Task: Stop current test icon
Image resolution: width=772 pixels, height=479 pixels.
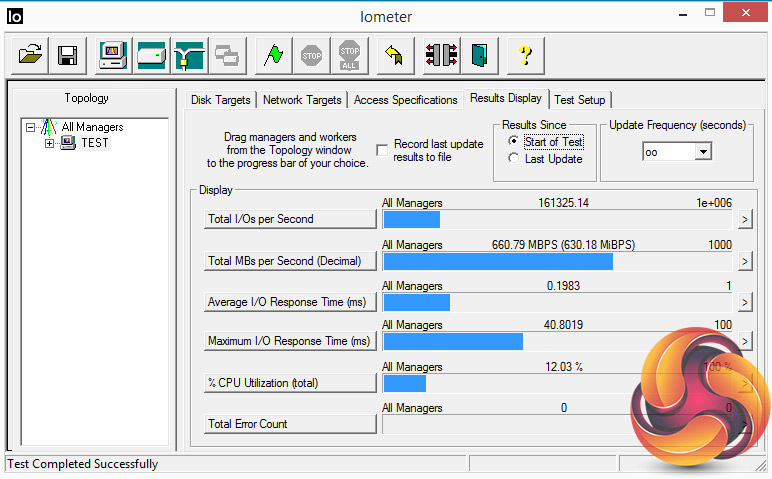Action: [x=311, y=55]
